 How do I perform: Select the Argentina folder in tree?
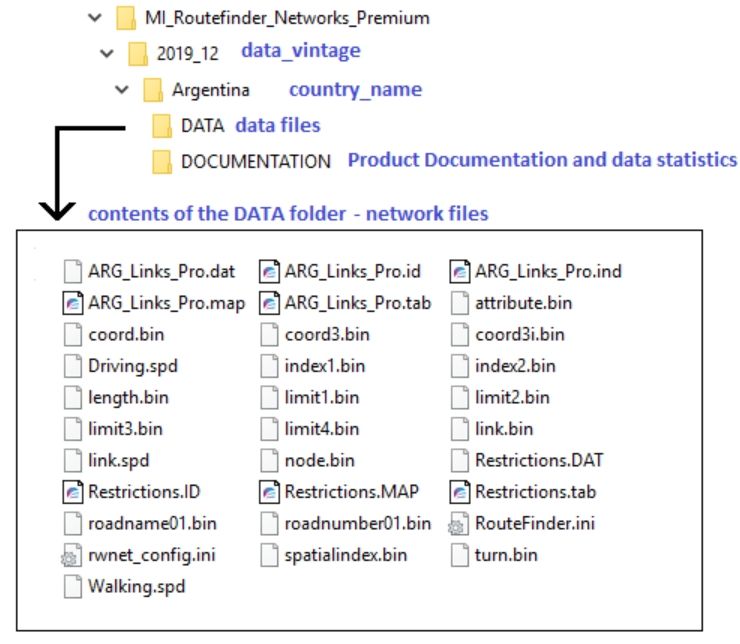[x=210, y=90]
